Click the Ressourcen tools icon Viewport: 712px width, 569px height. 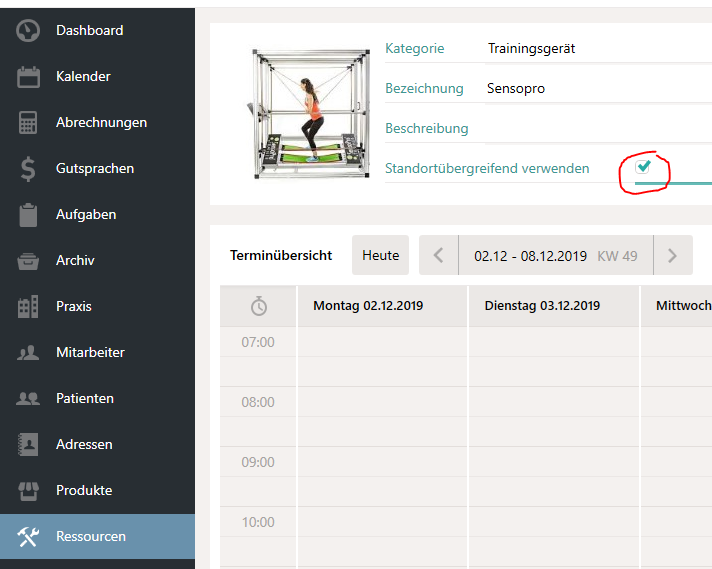point(28,537)
